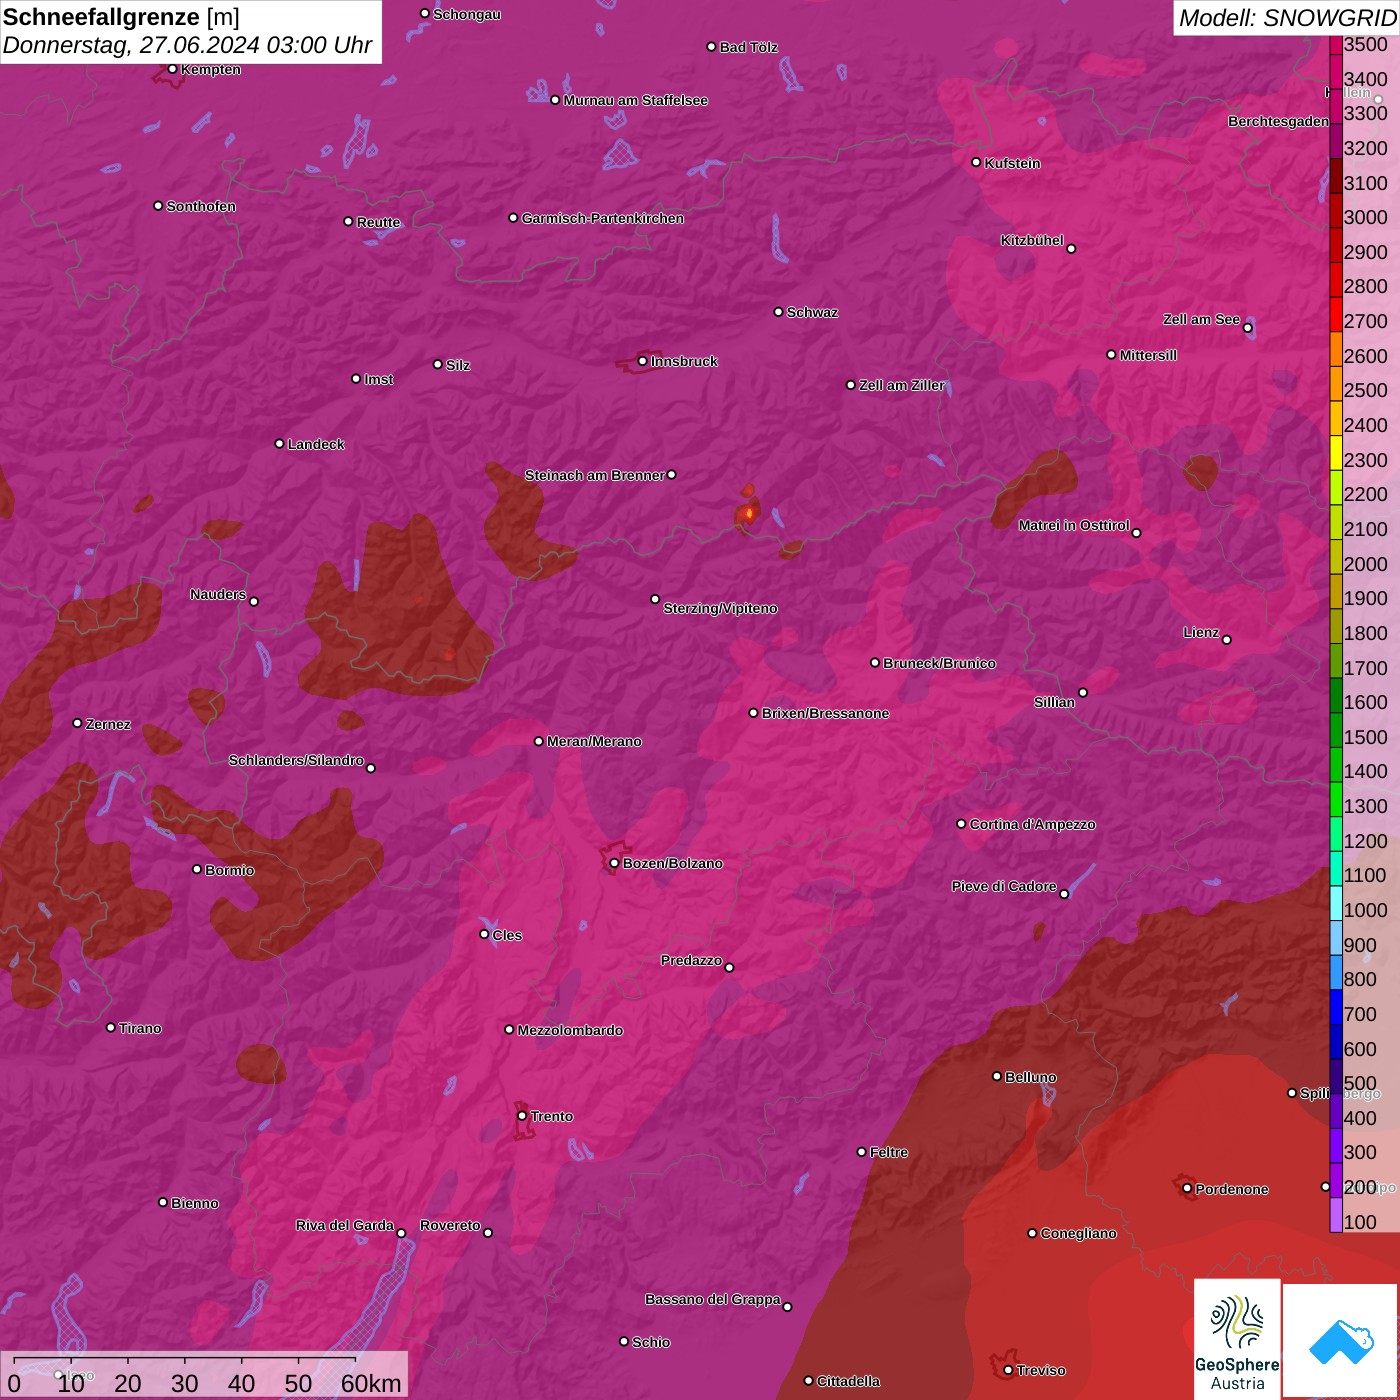Click the Sillian label
This screenshot has width=1400, height=1400.
1054,702
